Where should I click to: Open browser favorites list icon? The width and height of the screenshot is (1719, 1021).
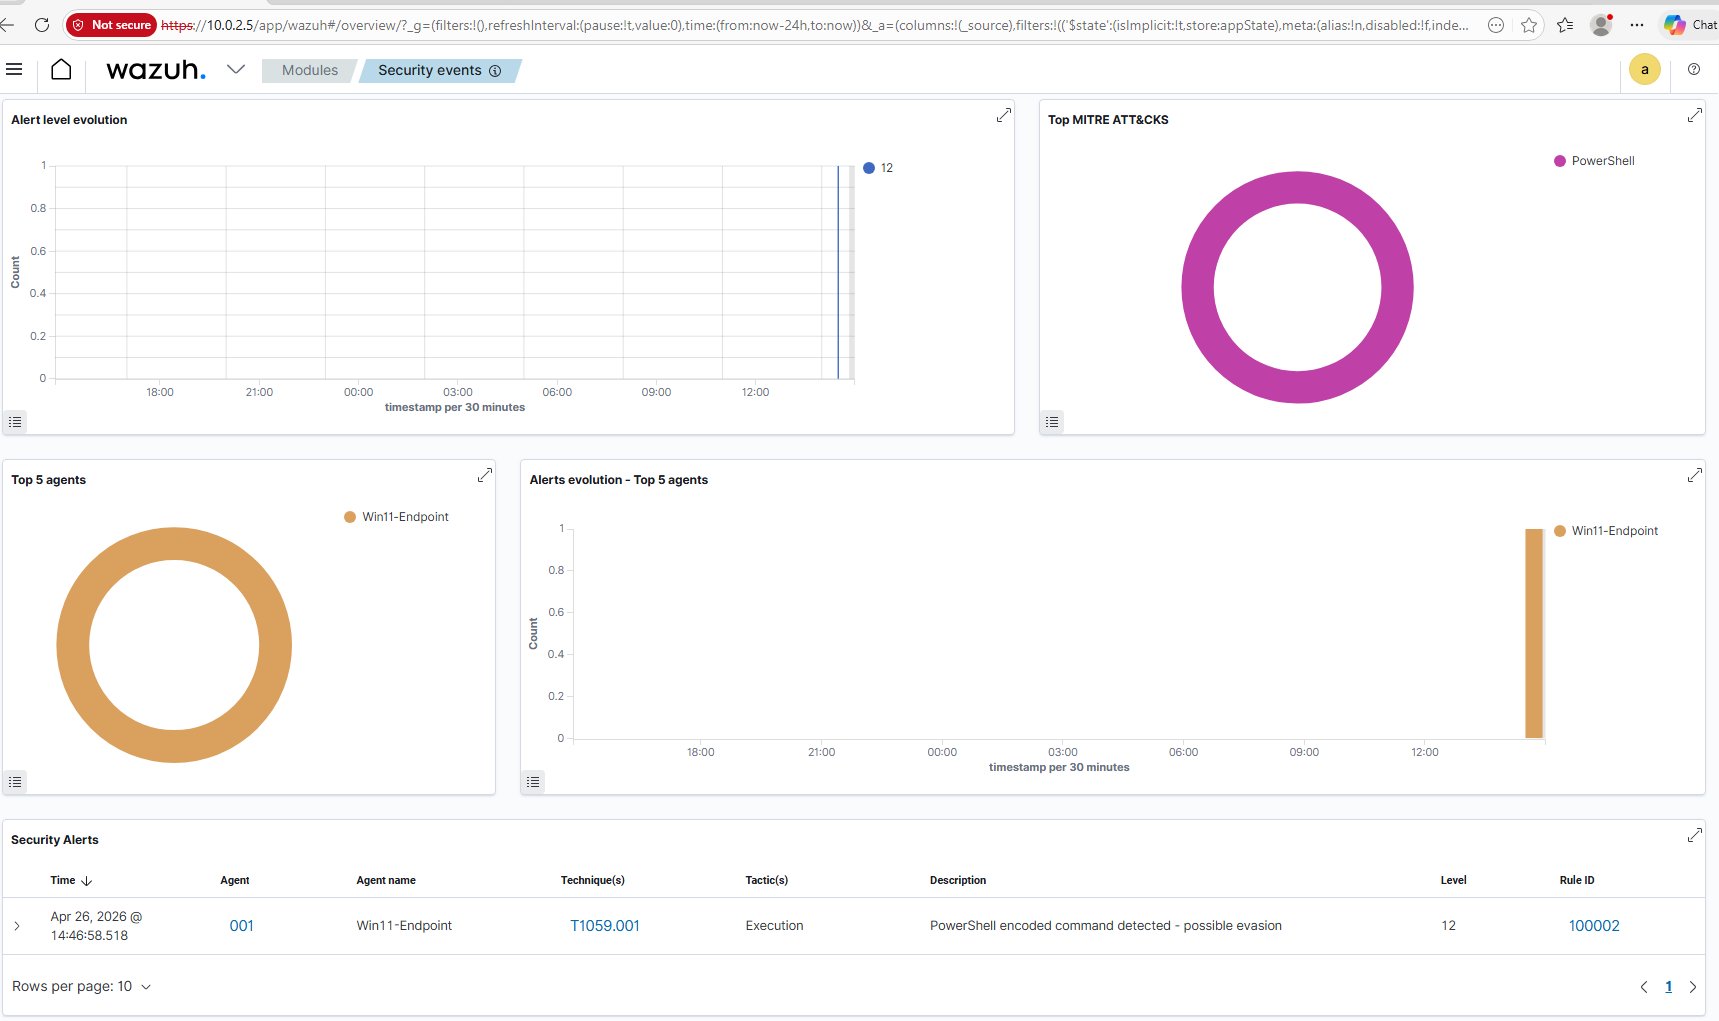[x=1565, y=25]
